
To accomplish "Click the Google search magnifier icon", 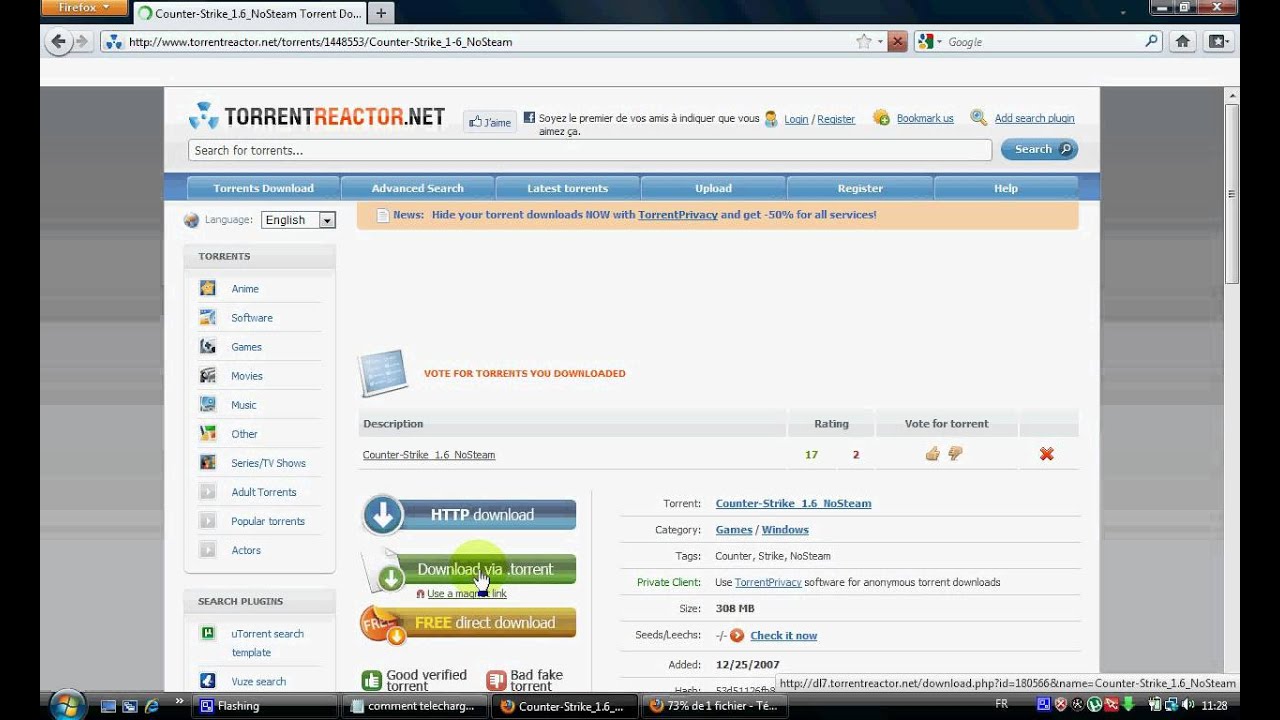I will tap(1152, 42).
